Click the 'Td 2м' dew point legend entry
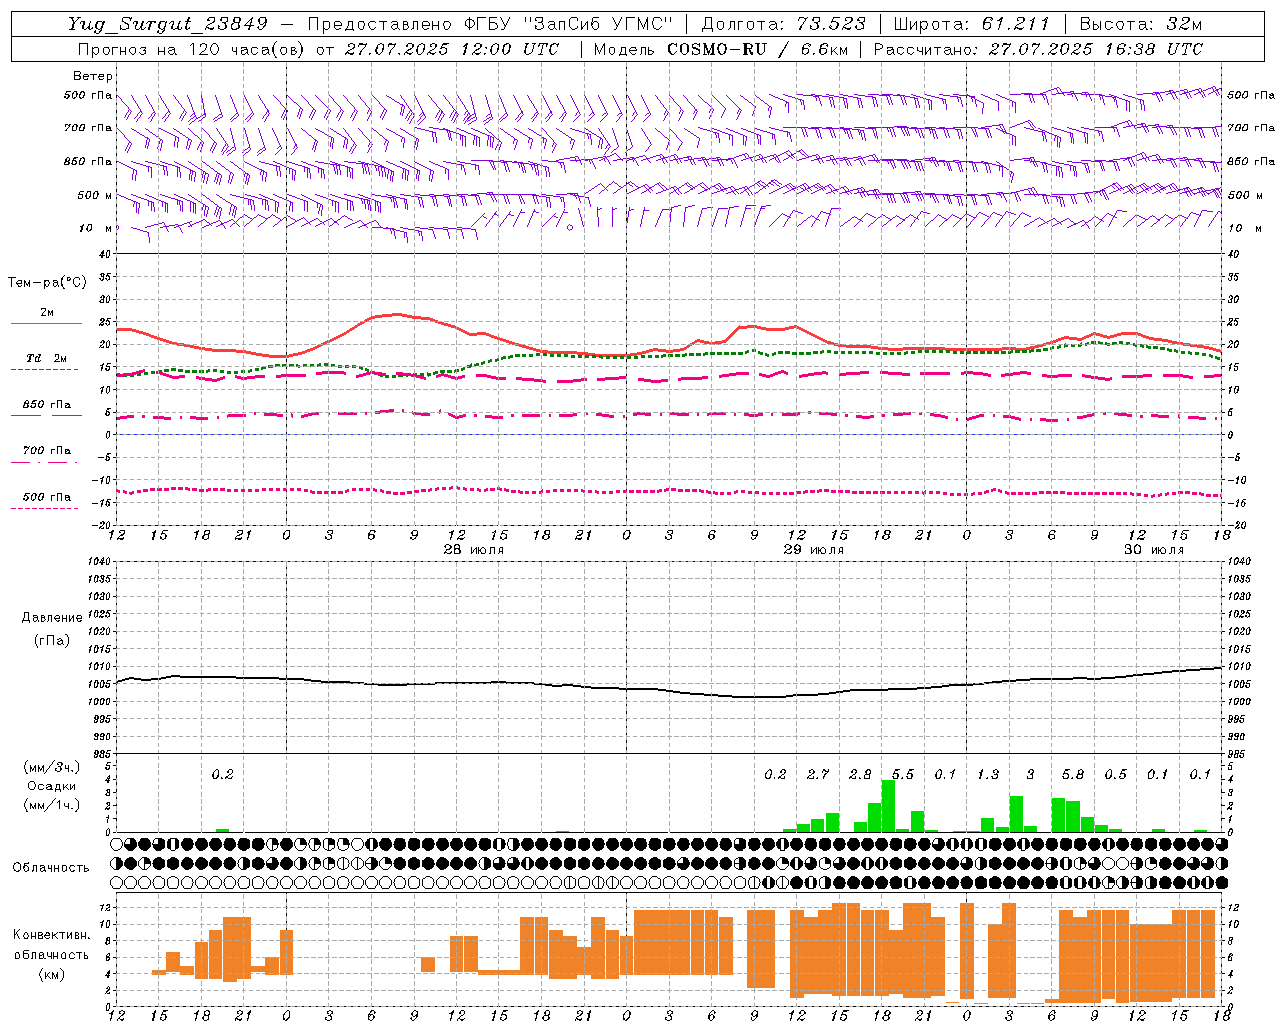Screen dimensions: 1280x1024 click(x=46, y=358)
